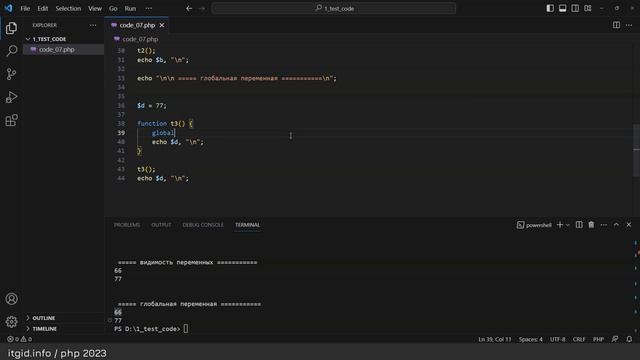Click the '$d = 77;' code line
640x360 pixels.
152,106
